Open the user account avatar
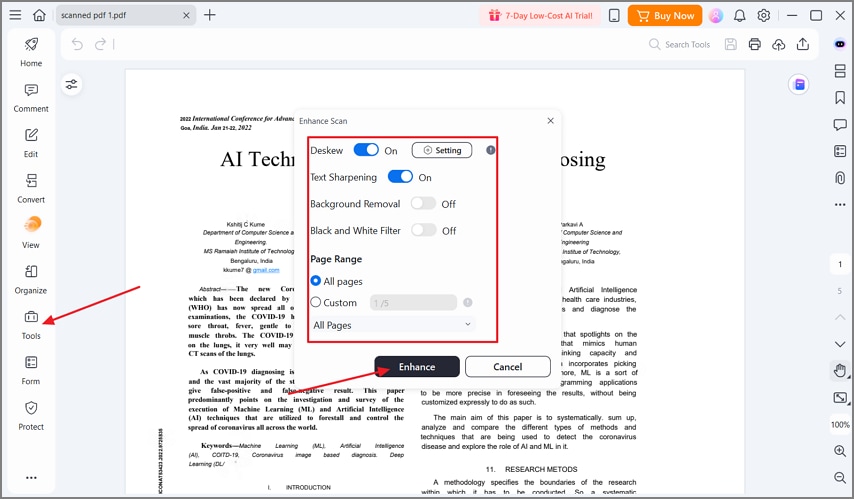 click(x=716, y=16)
